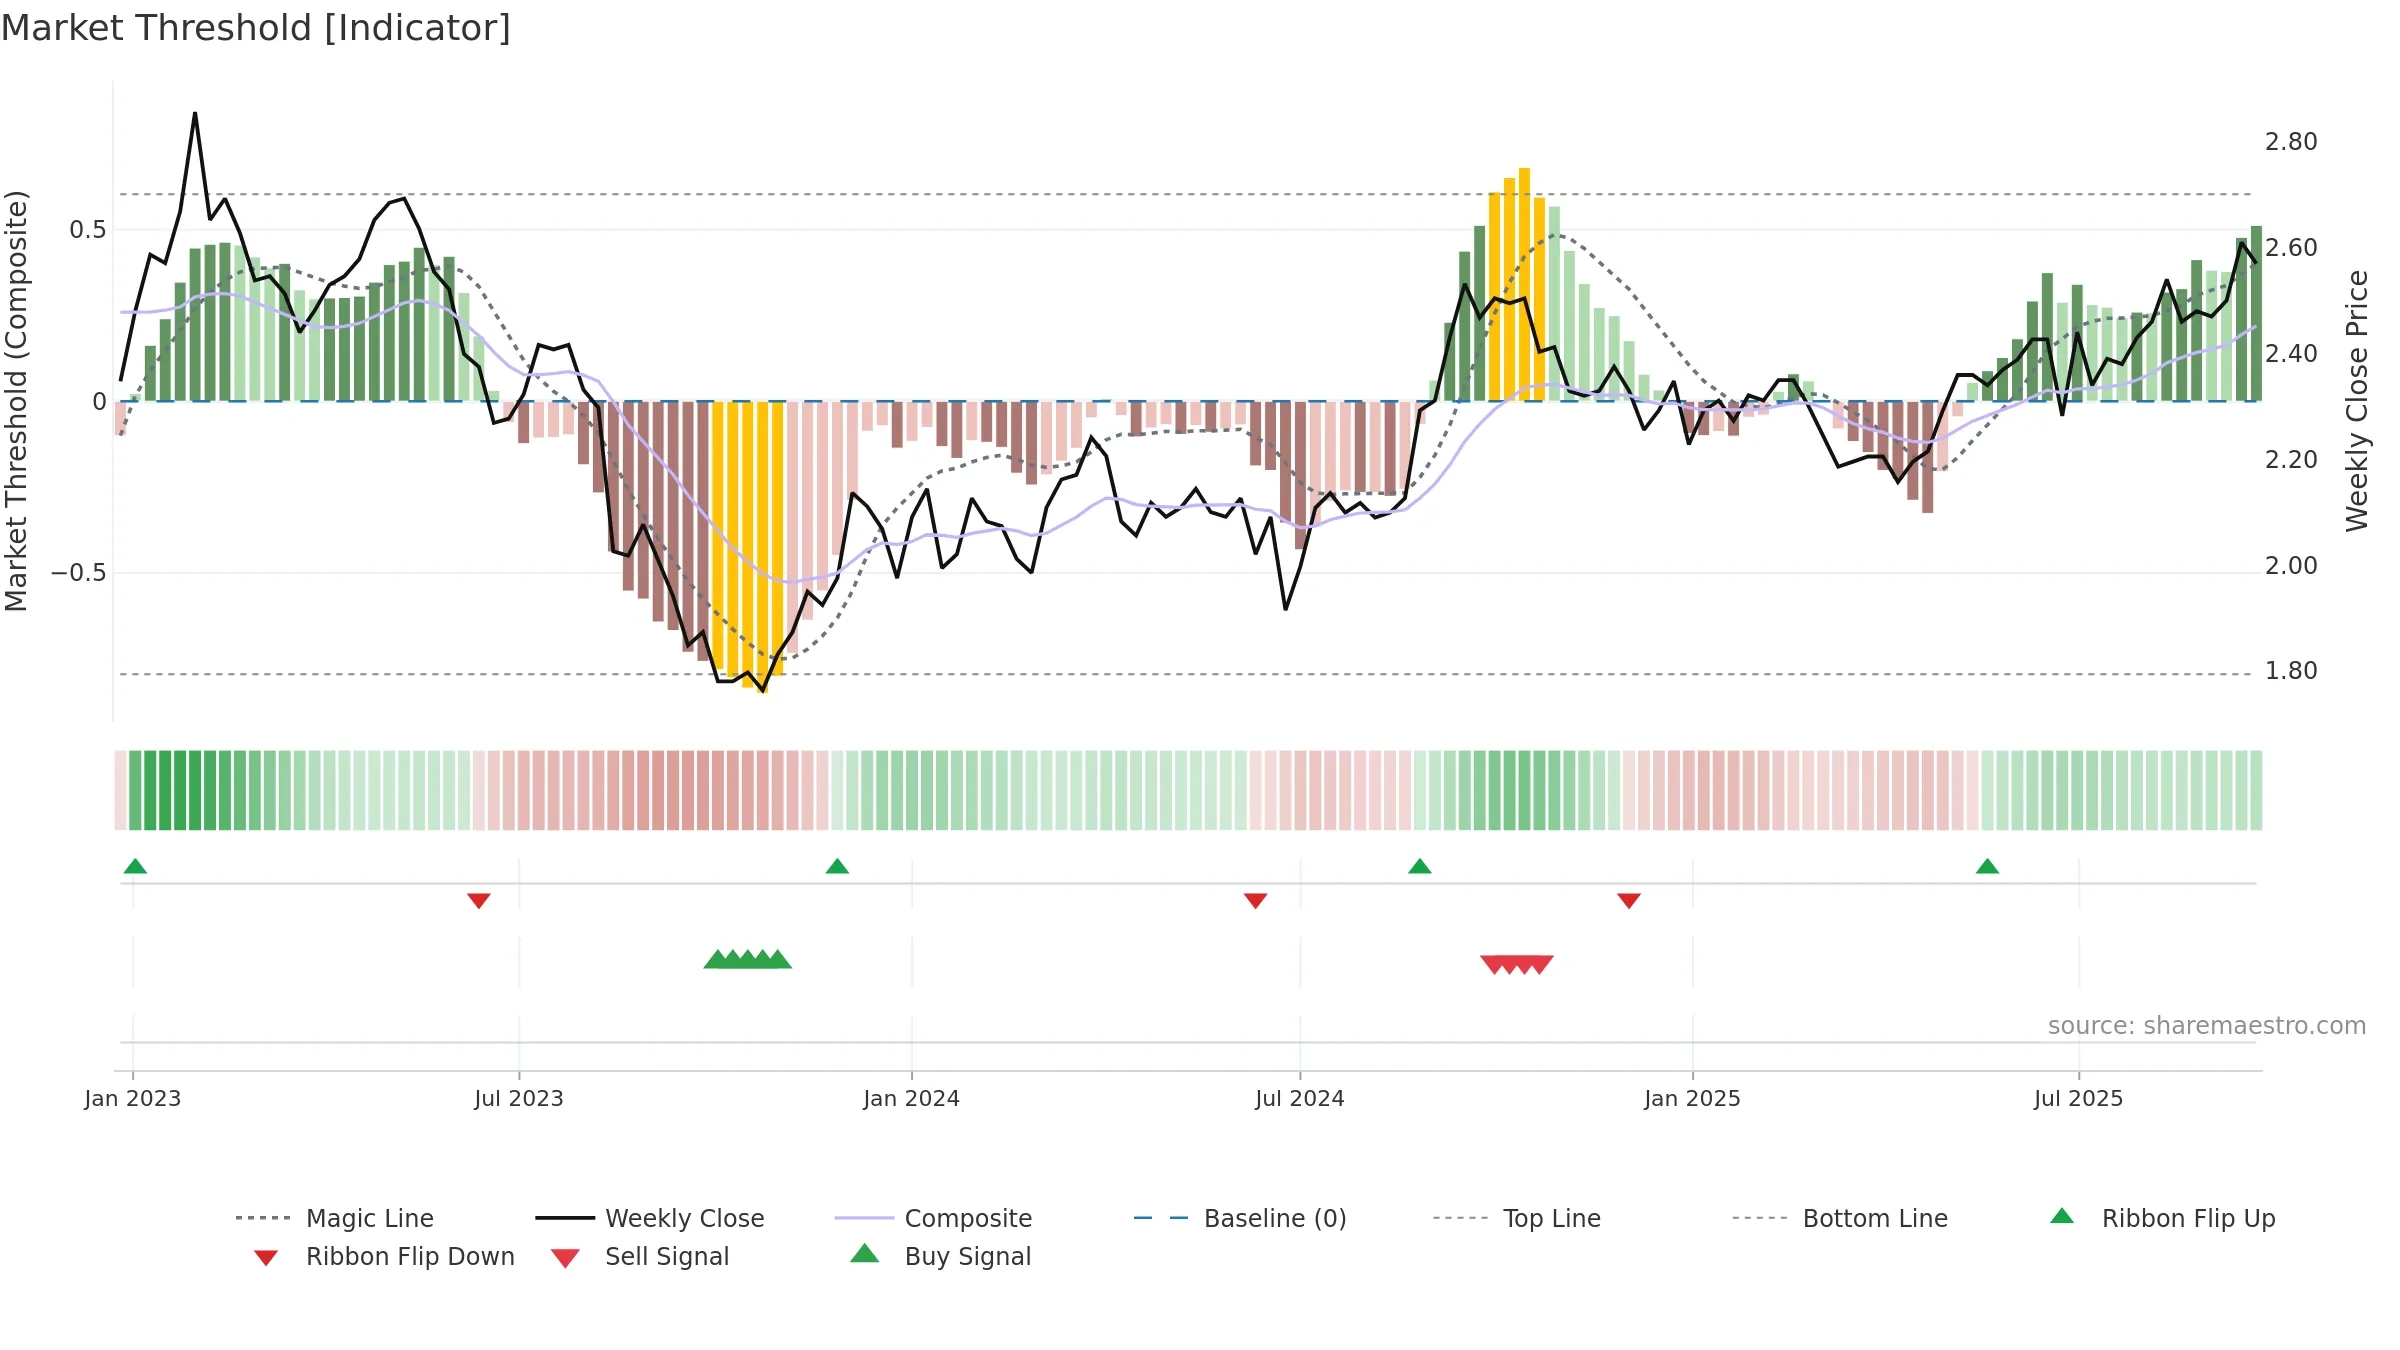Click the yellow bars at the late 2024 peak
This screenshot has width=2400, height=1350.
[x=1517, y=285]
